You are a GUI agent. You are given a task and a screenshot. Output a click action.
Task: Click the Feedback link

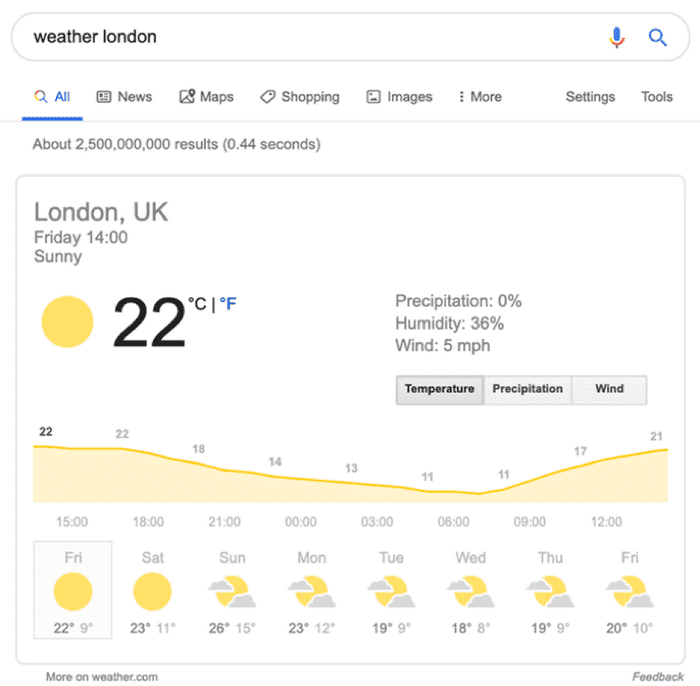tap(658, 677)
